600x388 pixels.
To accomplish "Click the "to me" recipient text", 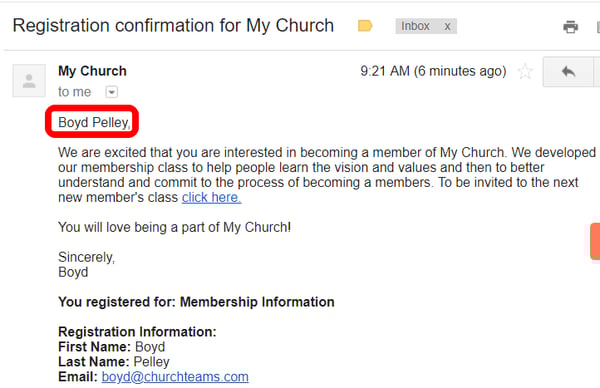I will tap(75, 92).
